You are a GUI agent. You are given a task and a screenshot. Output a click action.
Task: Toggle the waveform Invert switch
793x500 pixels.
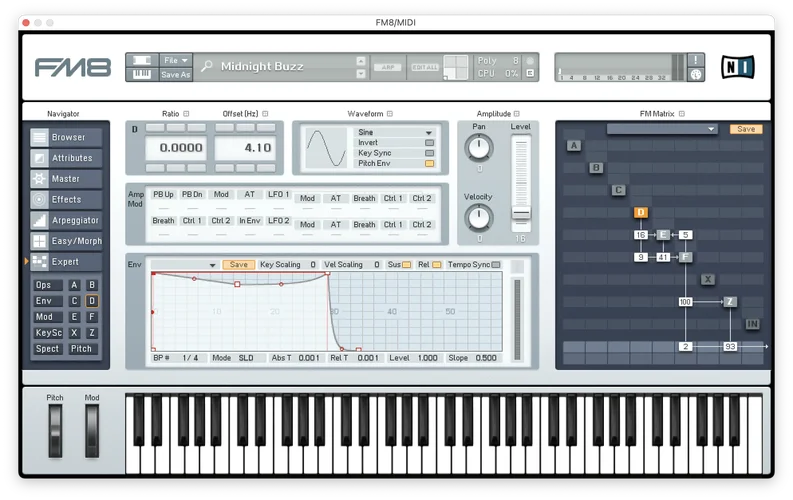point(429,143)
